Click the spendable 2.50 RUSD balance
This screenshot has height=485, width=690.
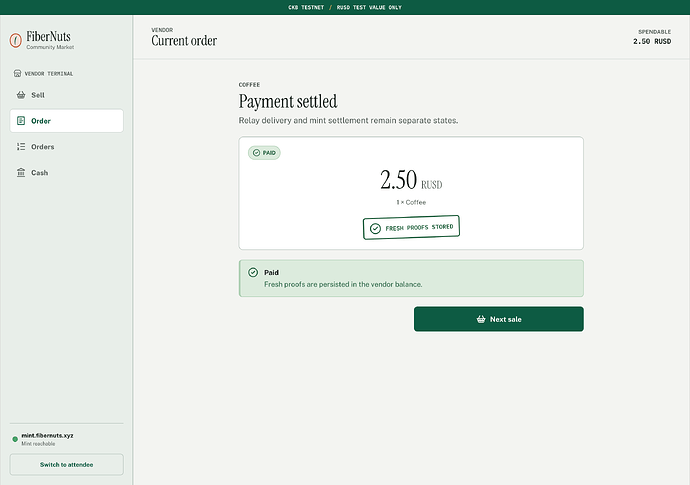(652, 41)
